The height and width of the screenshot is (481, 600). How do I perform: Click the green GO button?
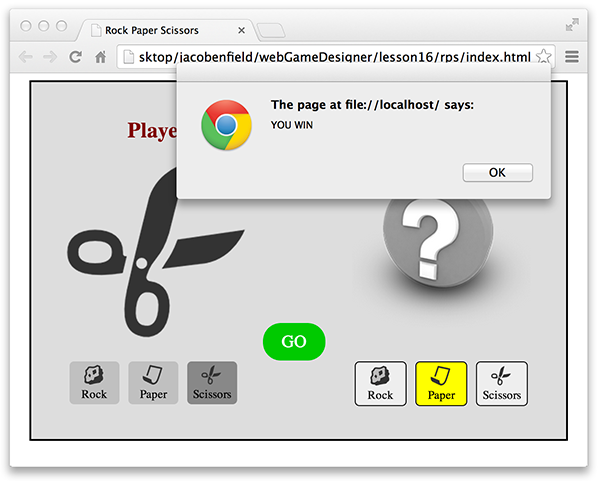[x=294, y=341]
